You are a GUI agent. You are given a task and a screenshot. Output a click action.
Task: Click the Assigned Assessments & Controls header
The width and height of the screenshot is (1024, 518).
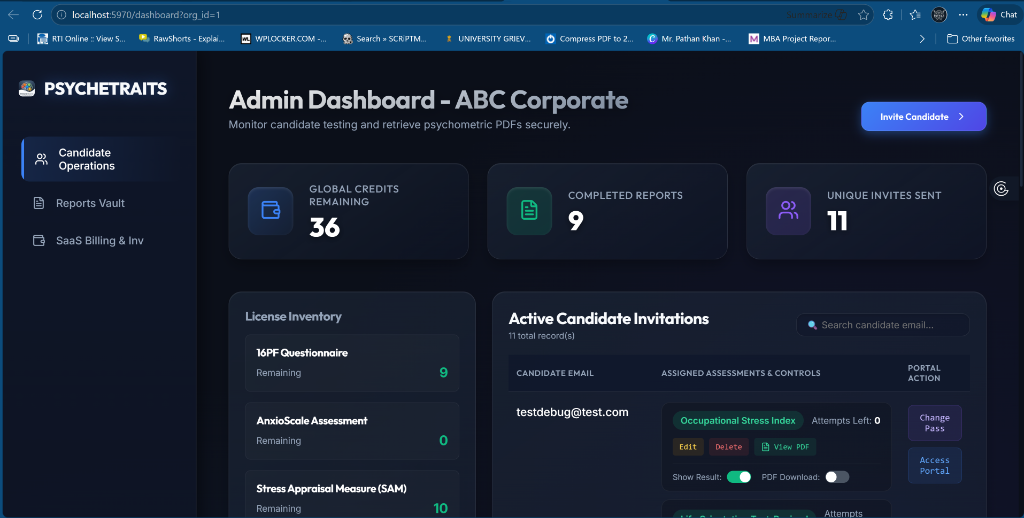tap(741, 373)
